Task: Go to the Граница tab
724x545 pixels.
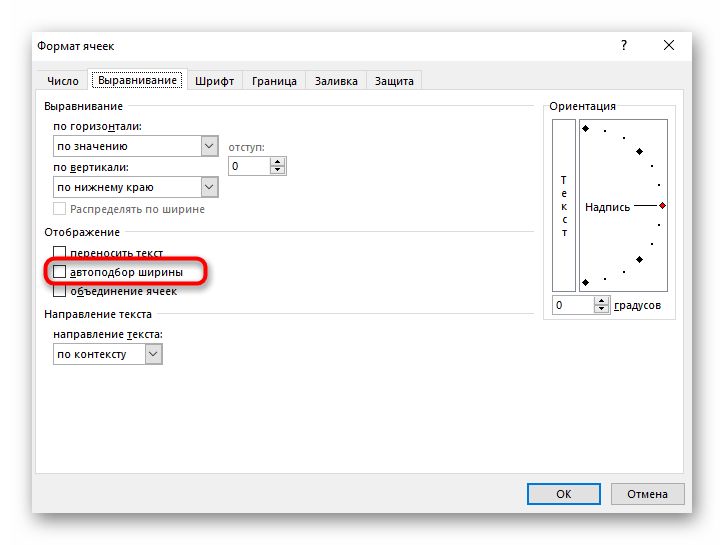Action: tap(274, 81)
